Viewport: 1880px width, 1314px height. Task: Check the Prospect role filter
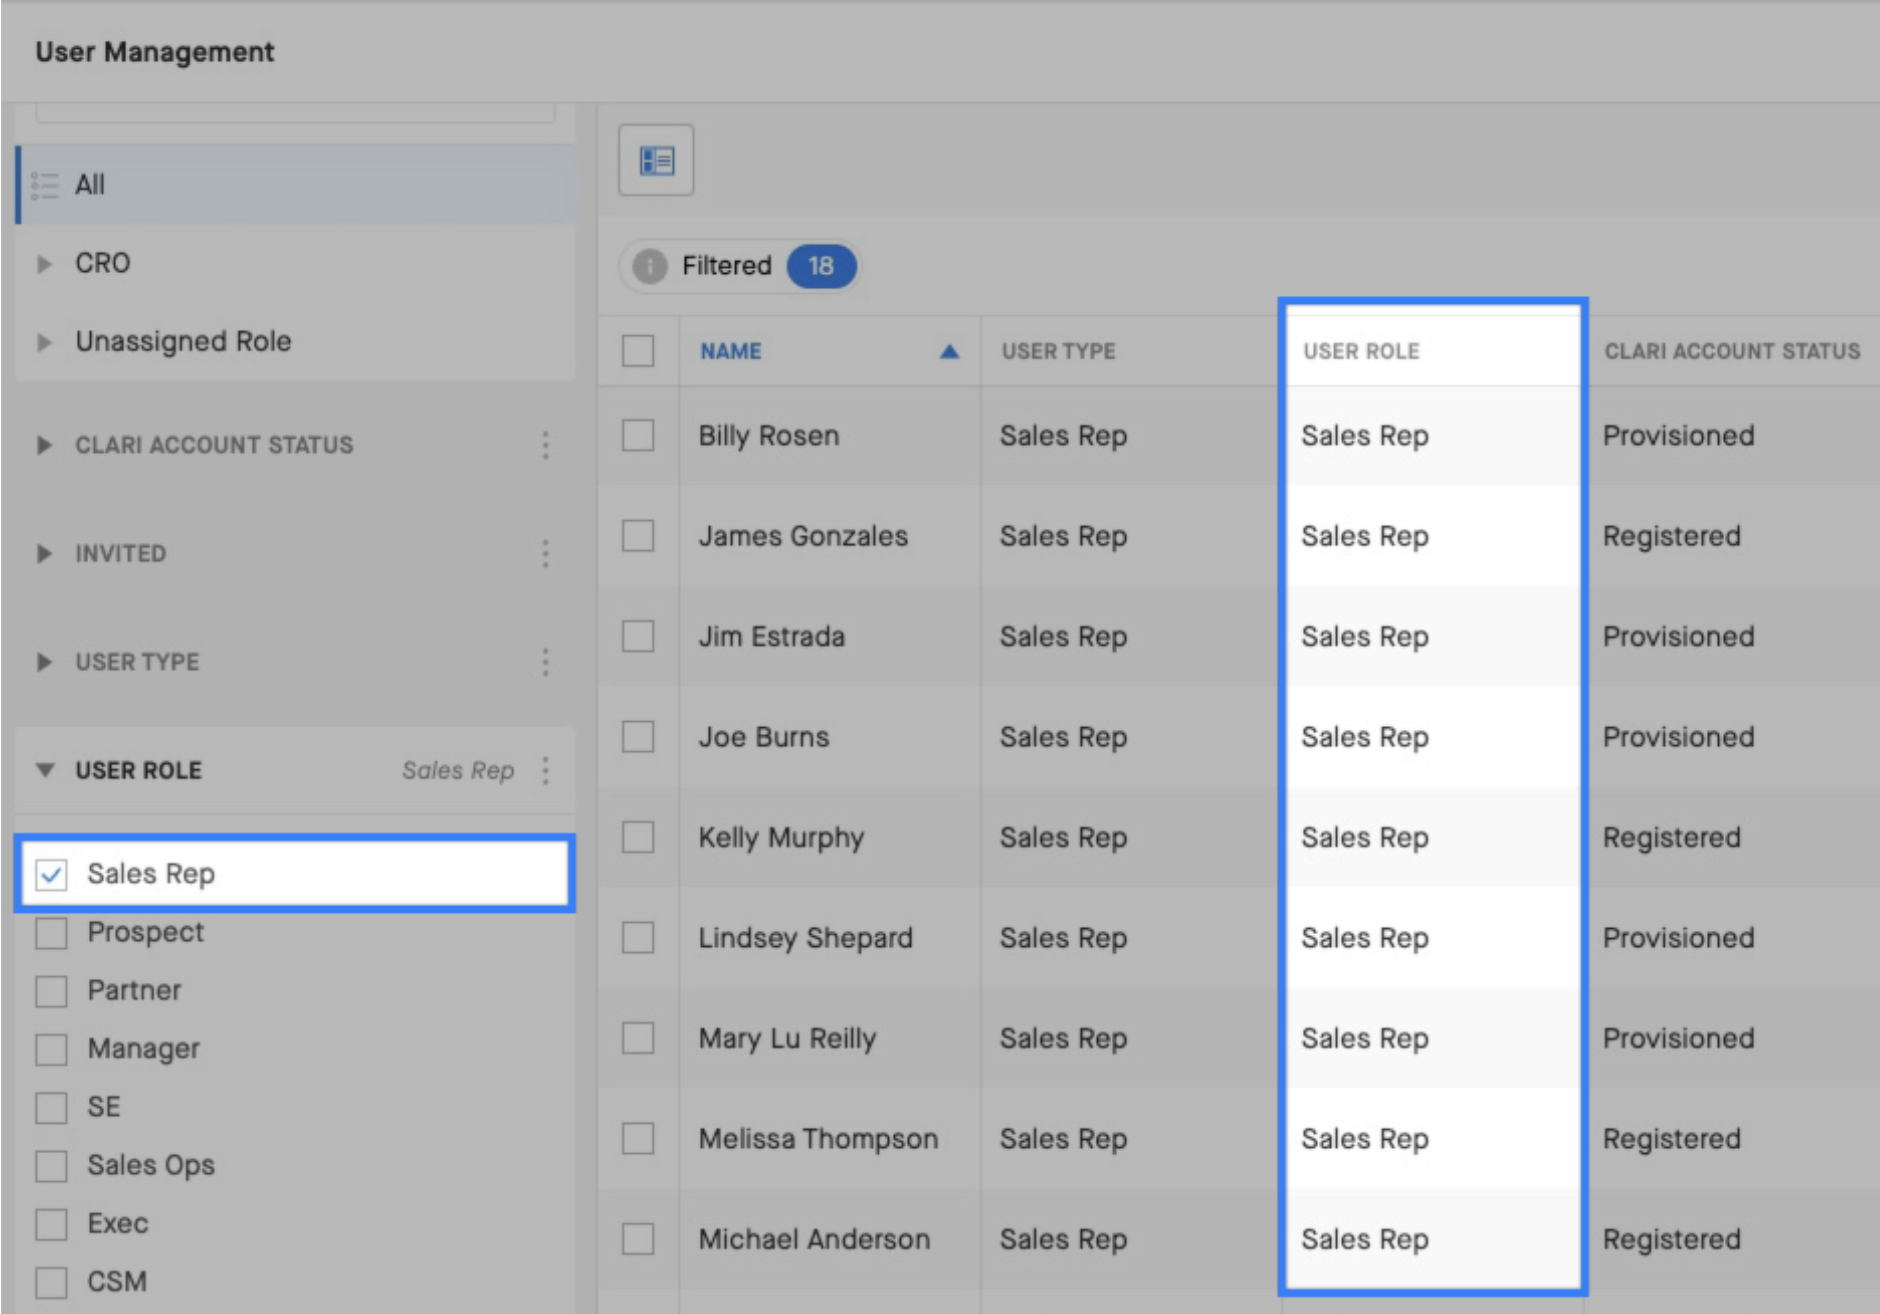[x=51, y=933]
